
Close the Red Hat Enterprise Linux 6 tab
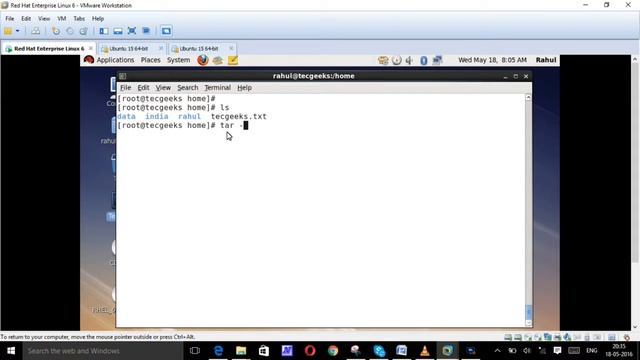[x=91, y=49]
